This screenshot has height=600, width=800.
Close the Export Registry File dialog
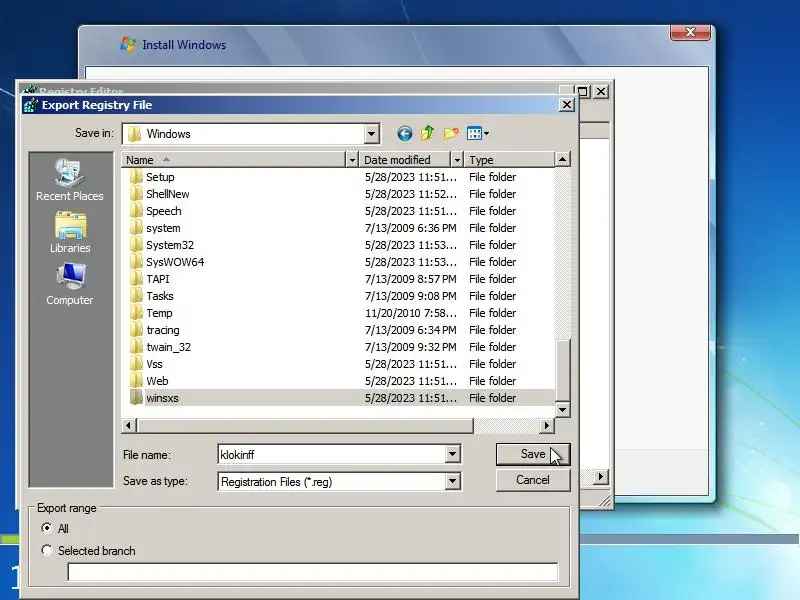click(x=567, y=105)
